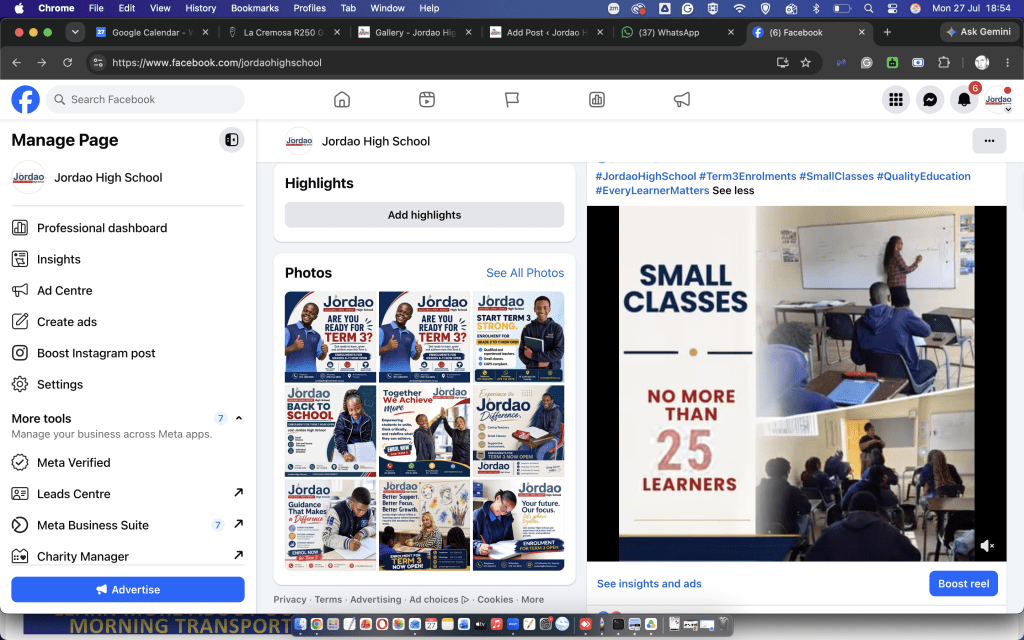
Task: Open Chrome extensions puzzle icon
Action: pos(944,63)
